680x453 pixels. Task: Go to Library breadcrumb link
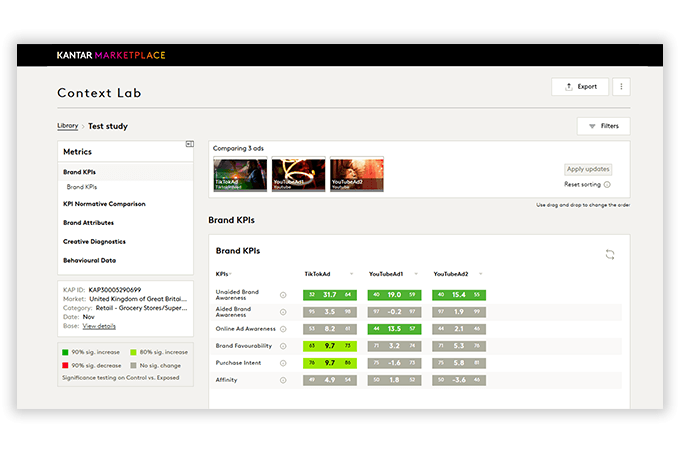click(x=68, y=126)
